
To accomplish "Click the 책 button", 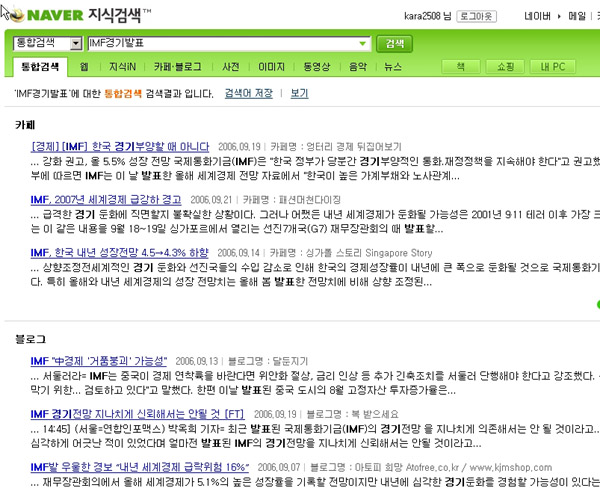I will [461, 67].
